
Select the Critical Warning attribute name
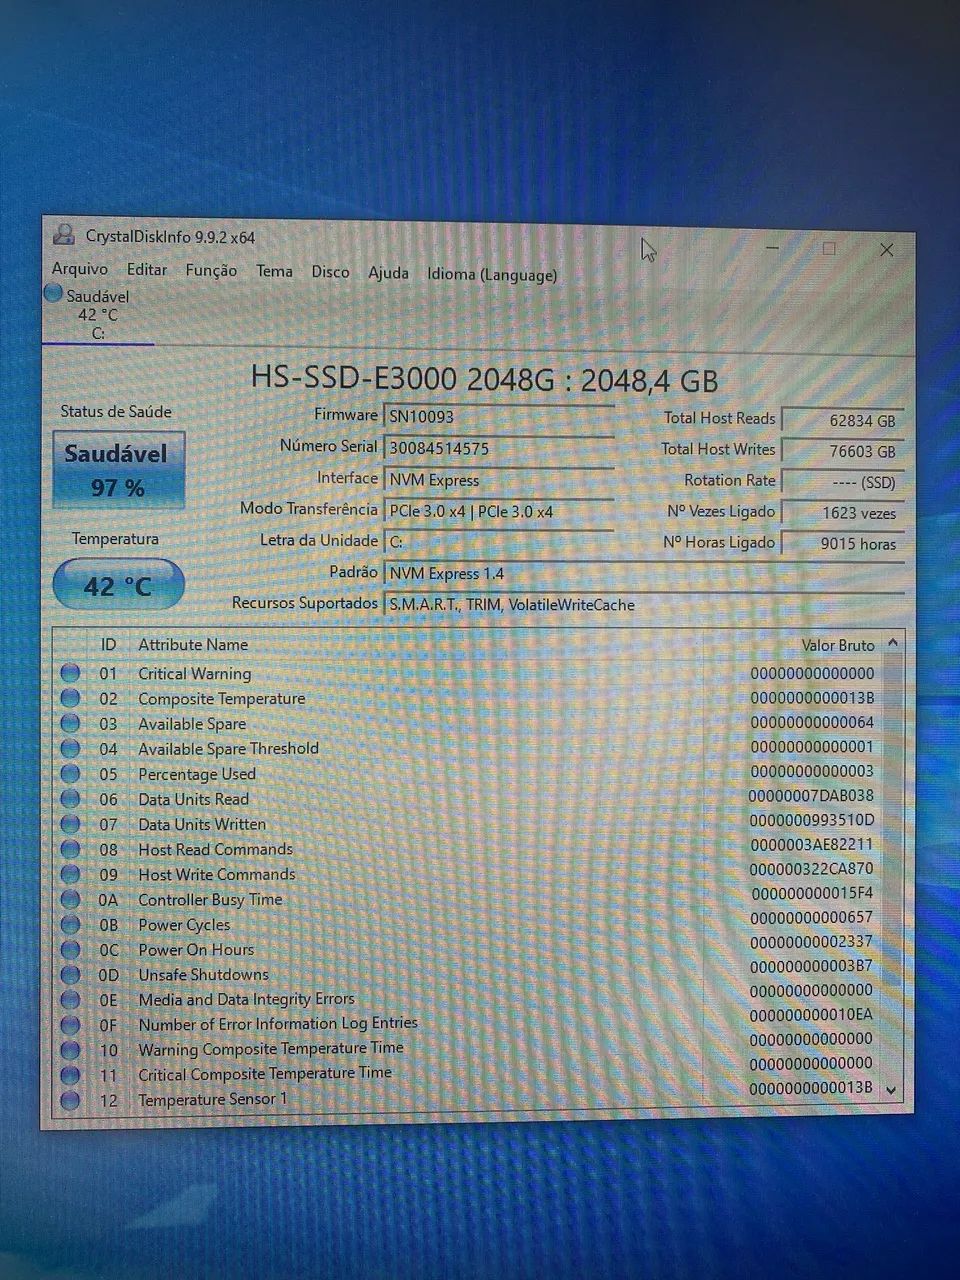click(x=194, y=674)
